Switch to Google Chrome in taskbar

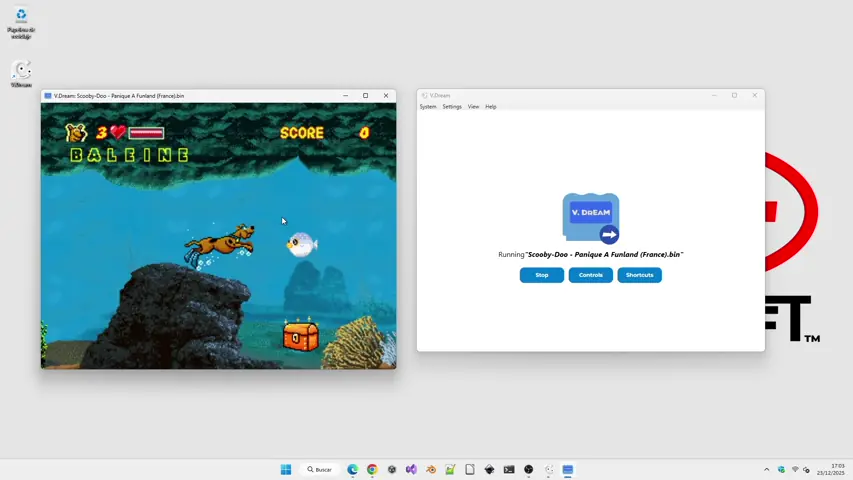(x=372, y=470)
